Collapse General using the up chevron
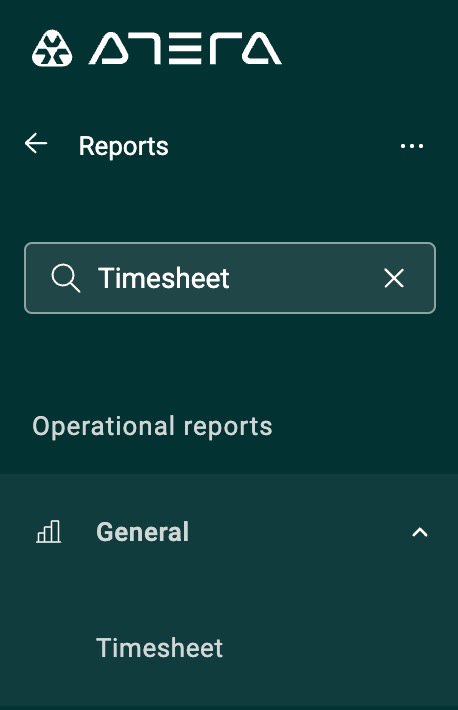Viewport: 458px width, 710px height. click(x=419, y=532)
